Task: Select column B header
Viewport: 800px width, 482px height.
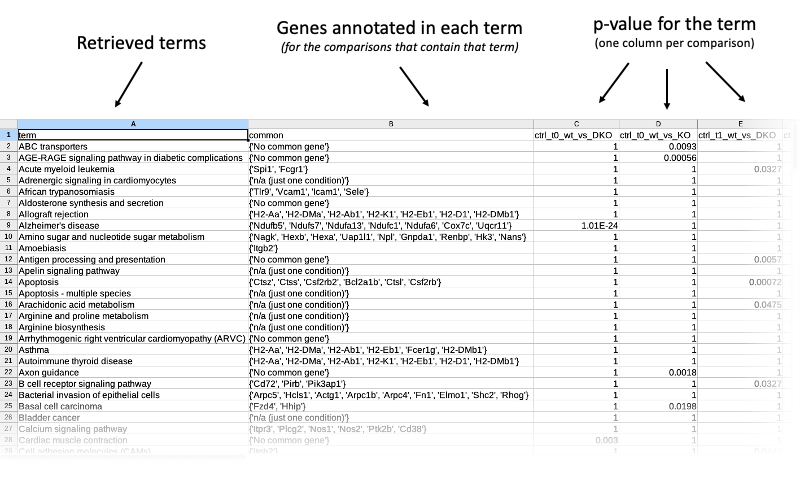Action: 390,123
